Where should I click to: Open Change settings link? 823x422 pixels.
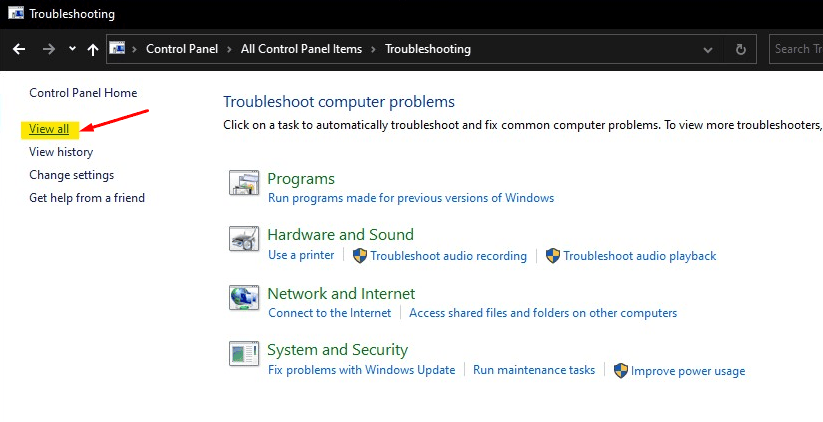(x=71, y=175)
